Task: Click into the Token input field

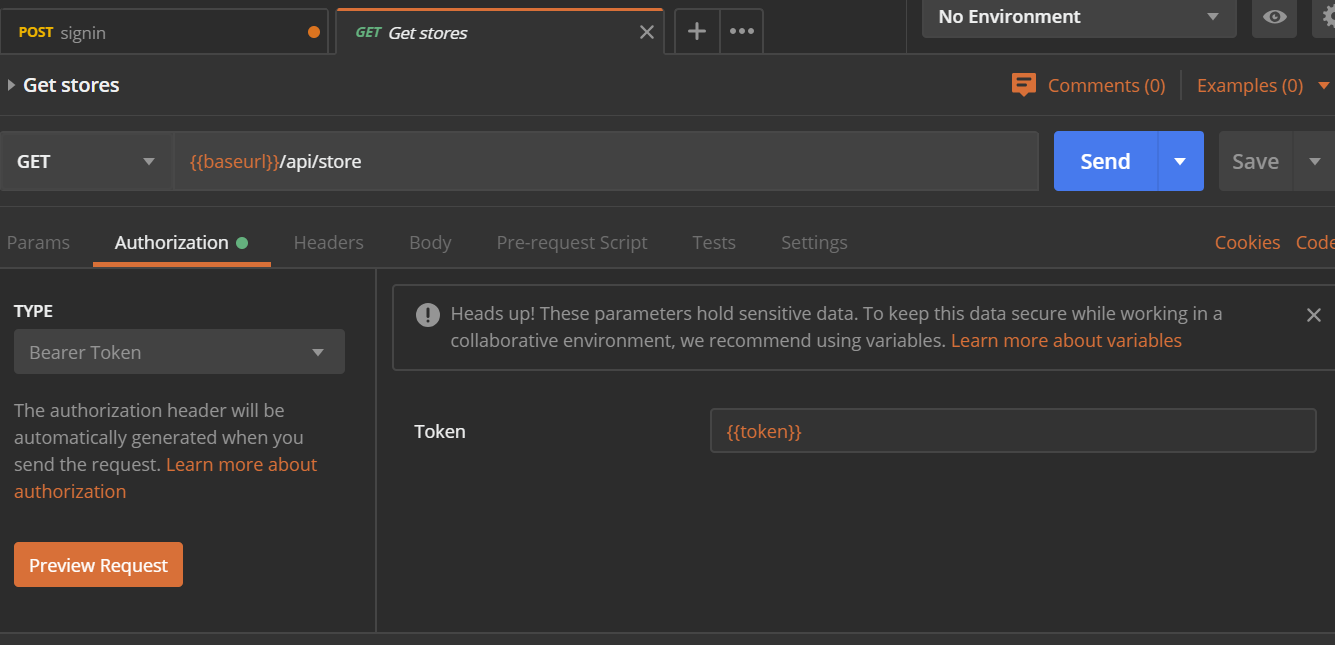Action: 1012,431
